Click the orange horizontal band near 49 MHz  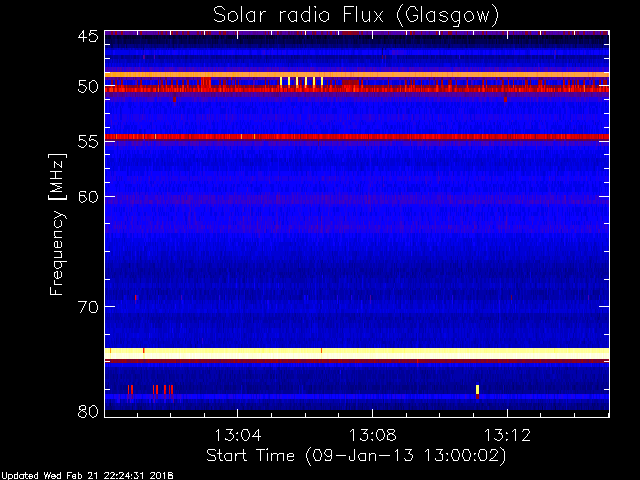coord(357,75)
